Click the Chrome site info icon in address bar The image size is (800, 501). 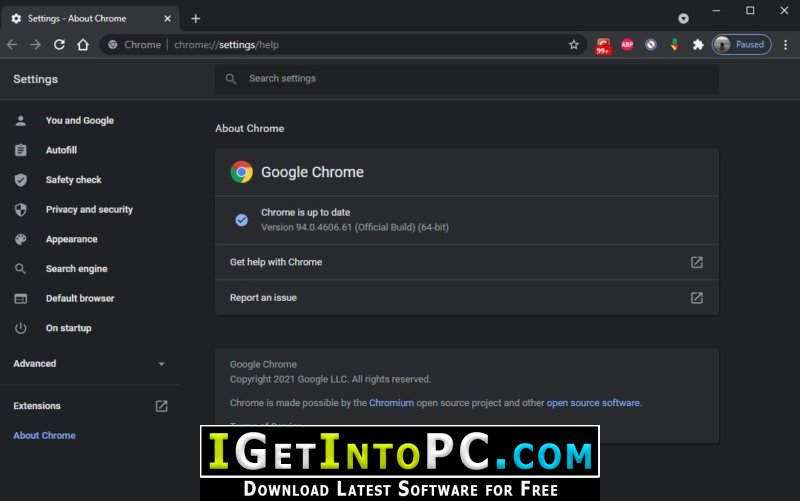(113, 45)
